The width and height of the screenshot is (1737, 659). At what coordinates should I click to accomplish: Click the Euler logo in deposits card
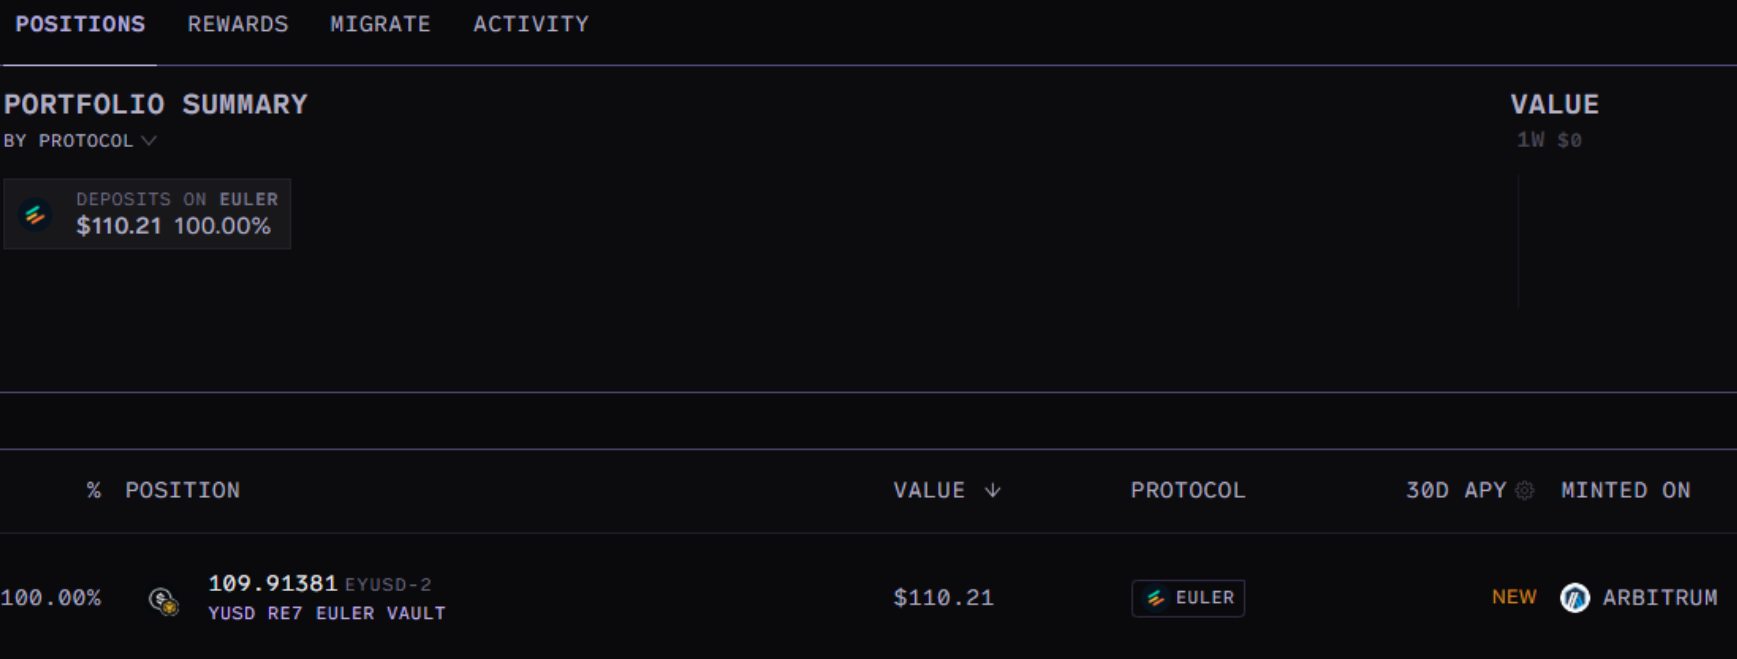coord(36,214)
